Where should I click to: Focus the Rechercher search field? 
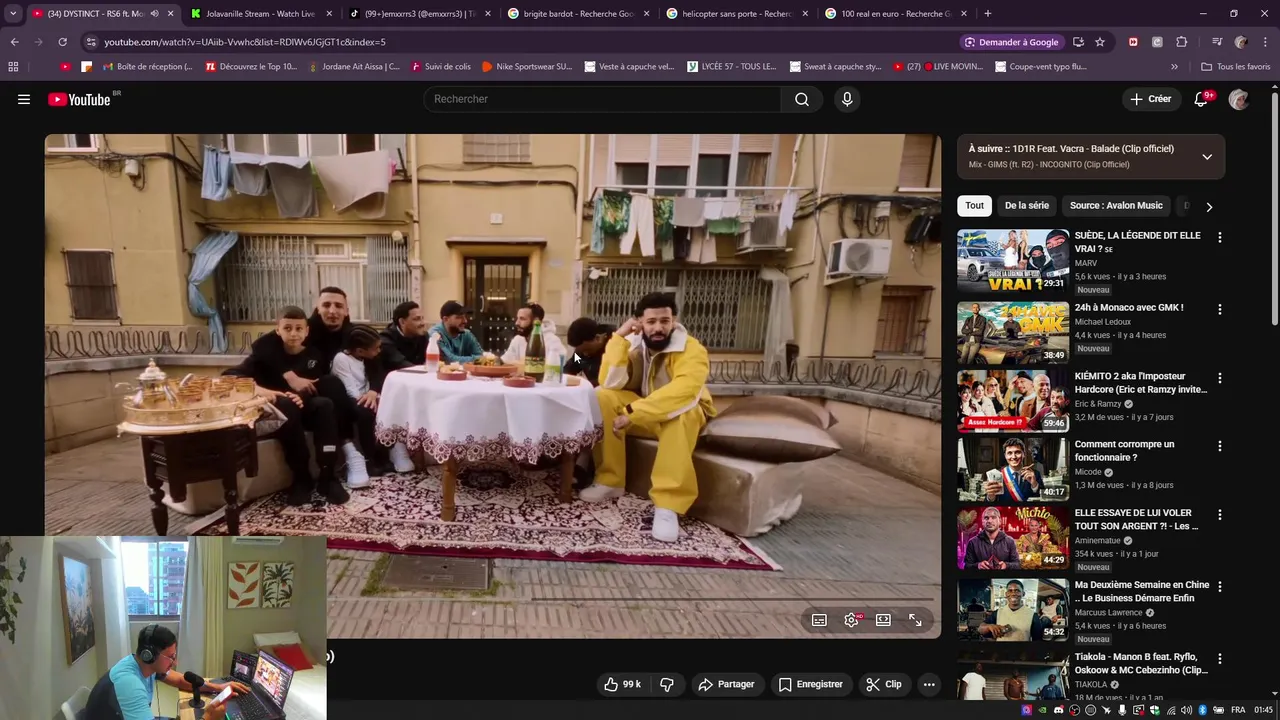pos(603,99)
